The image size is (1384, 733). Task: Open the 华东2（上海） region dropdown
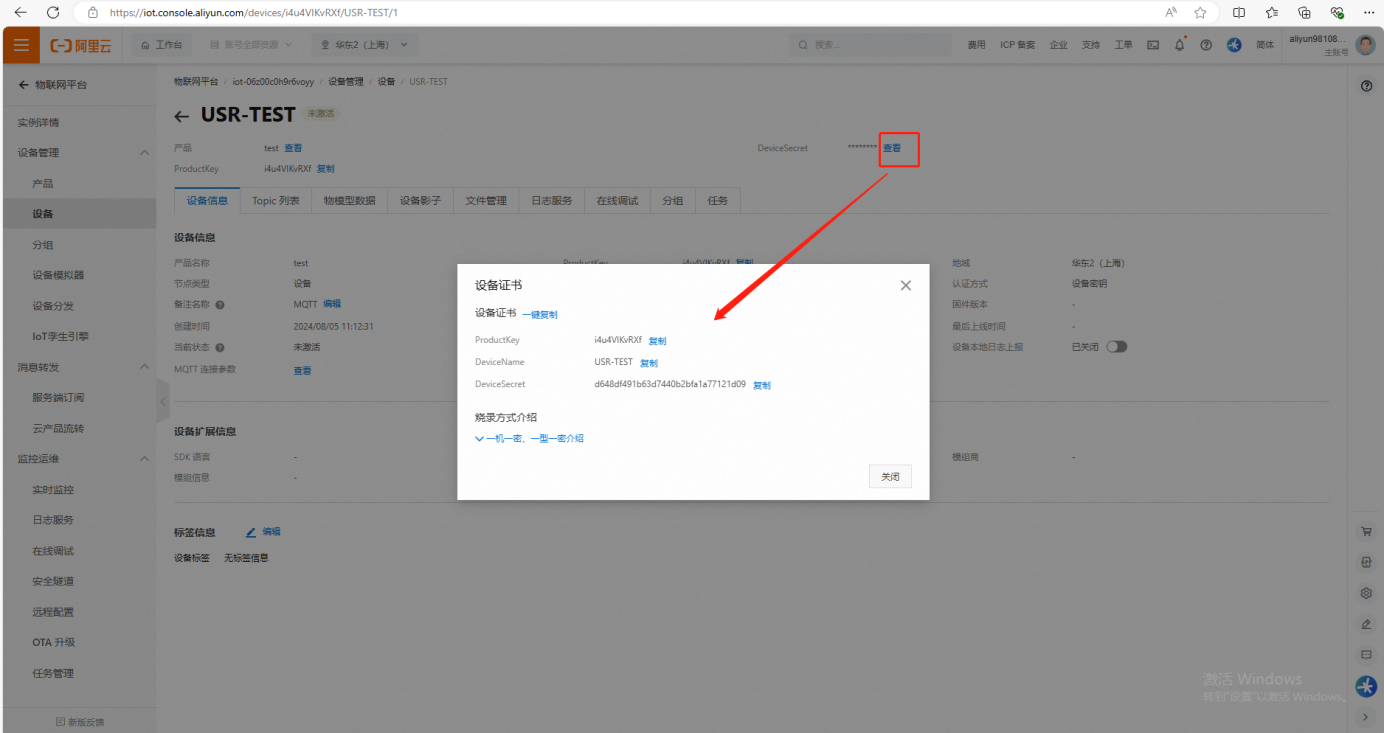364,45
